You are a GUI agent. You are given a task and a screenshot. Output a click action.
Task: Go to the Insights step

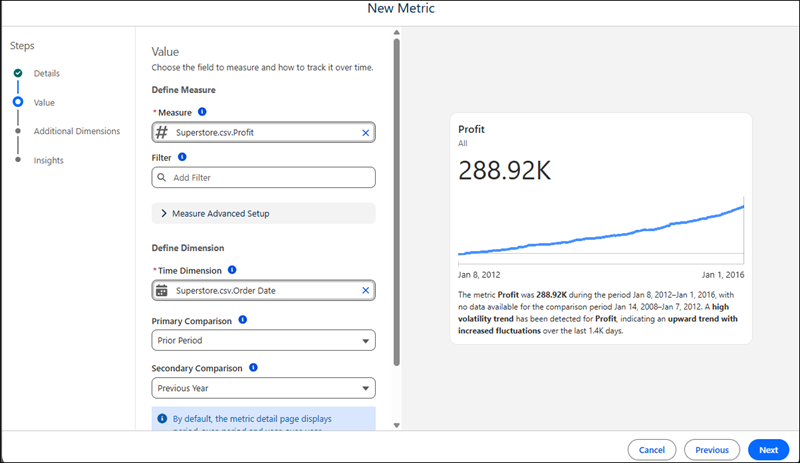pyautogui.click(x=48, y=160)
